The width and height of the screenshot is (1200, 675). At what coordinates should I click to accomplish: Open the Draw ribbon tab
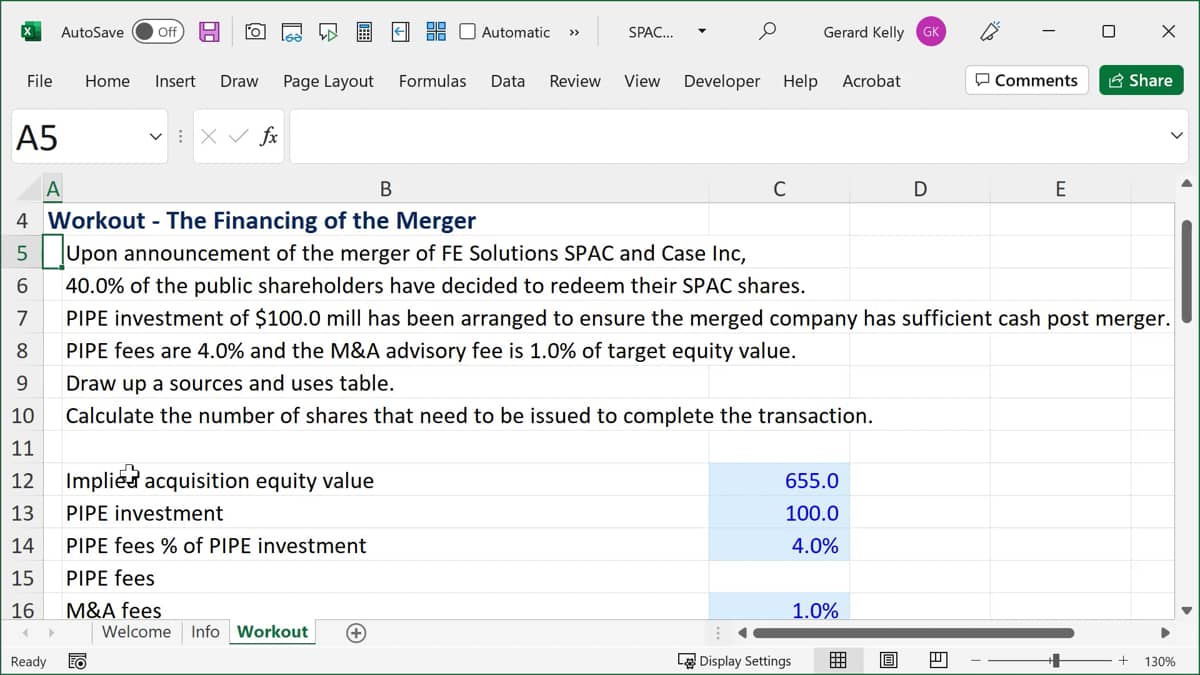[x=239, y=81]
